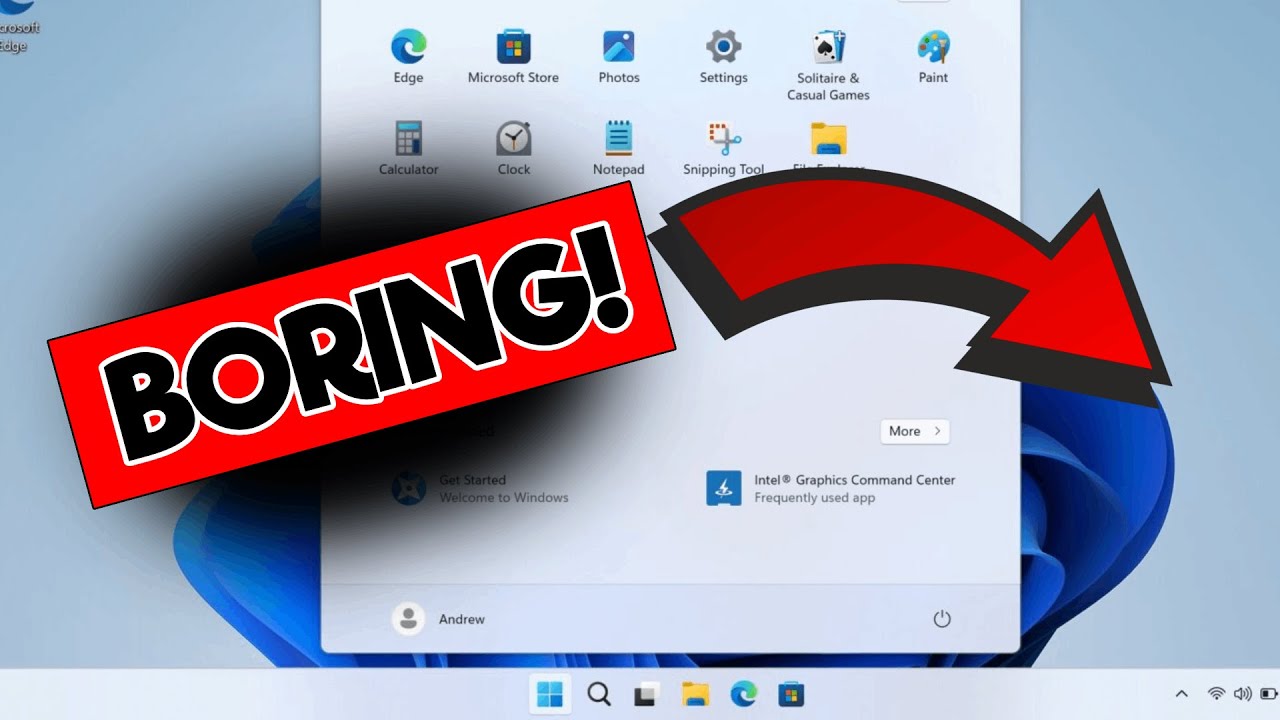Open Settings from the Start menu
This screenshot has width=1280, height=720.
[x=723, y=57]
